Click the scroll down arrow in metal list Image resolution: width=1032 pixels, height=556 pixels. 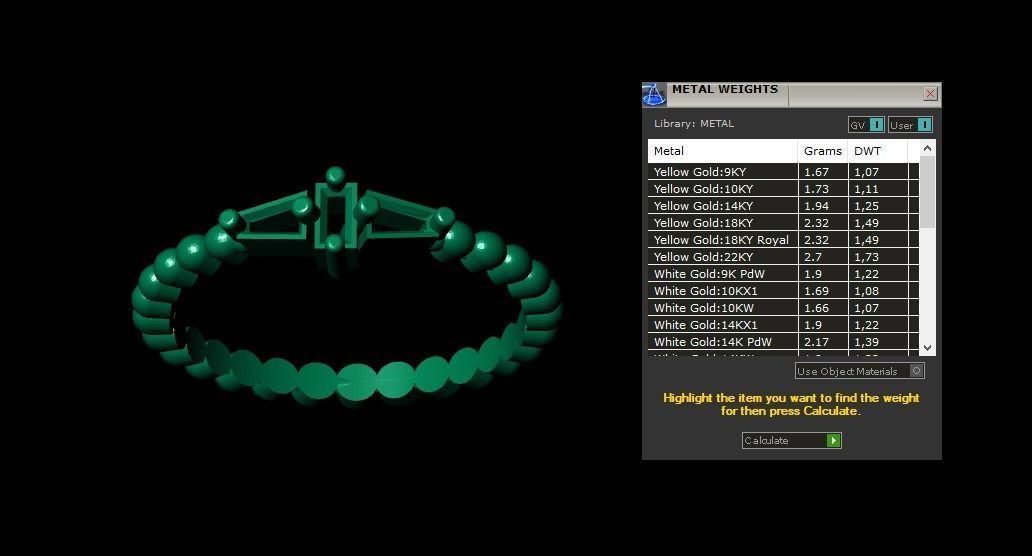coord(927,348)
